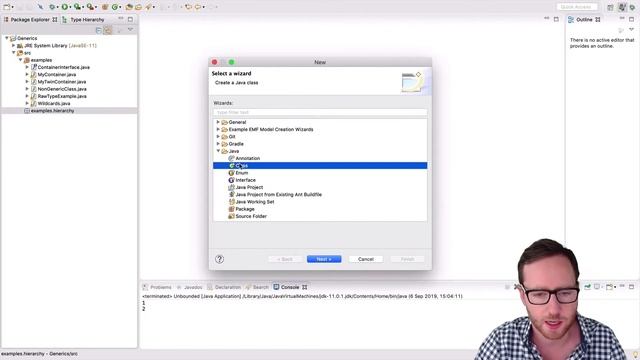Viewport: 640px width, 360px height.
Task: Click the Next button in wizard
Action: tap(324, 259)
